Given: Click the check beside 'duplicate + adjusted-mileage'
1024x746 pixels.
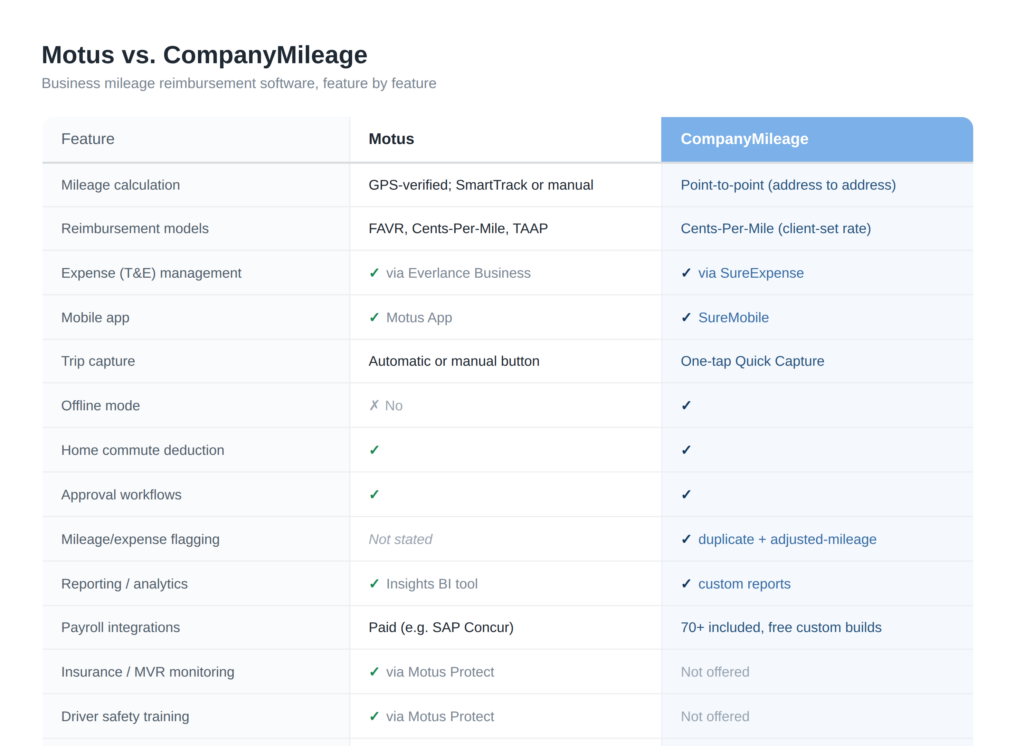Looking at the screenshot, I should pyautogui.click(x=686, y=540).
